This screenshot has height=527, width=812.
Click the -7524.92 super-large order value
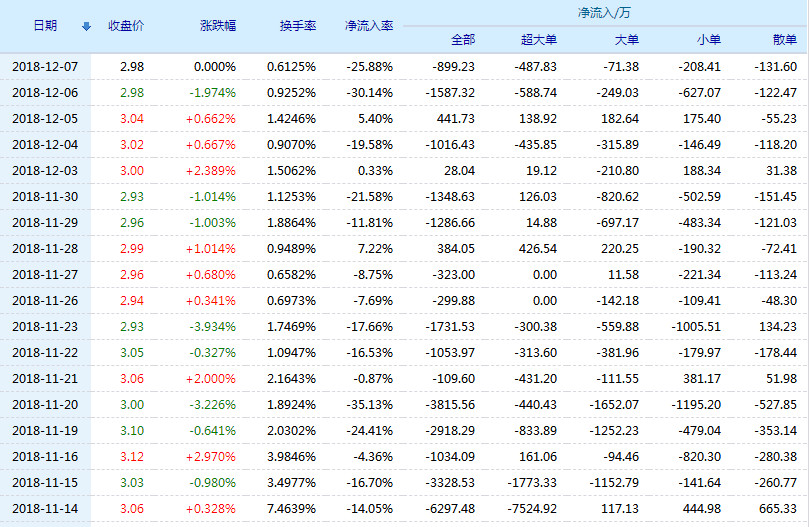[530, 509]
